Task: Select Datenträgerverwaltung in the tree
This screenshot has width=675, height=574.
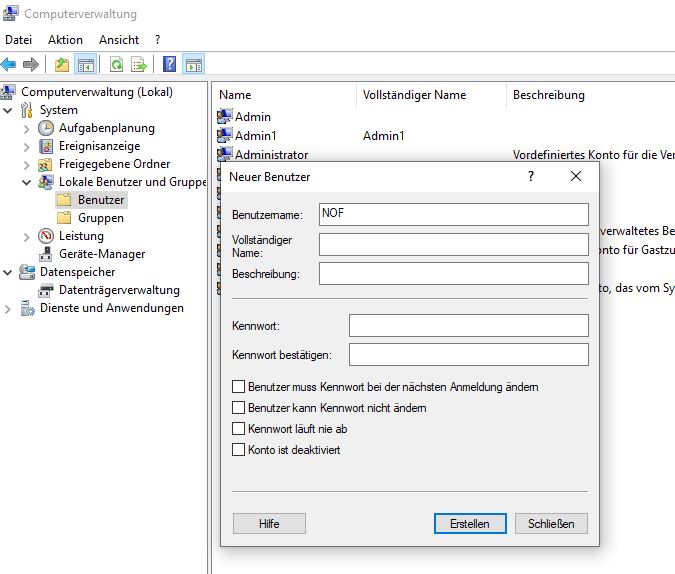Action: (119, 290)
